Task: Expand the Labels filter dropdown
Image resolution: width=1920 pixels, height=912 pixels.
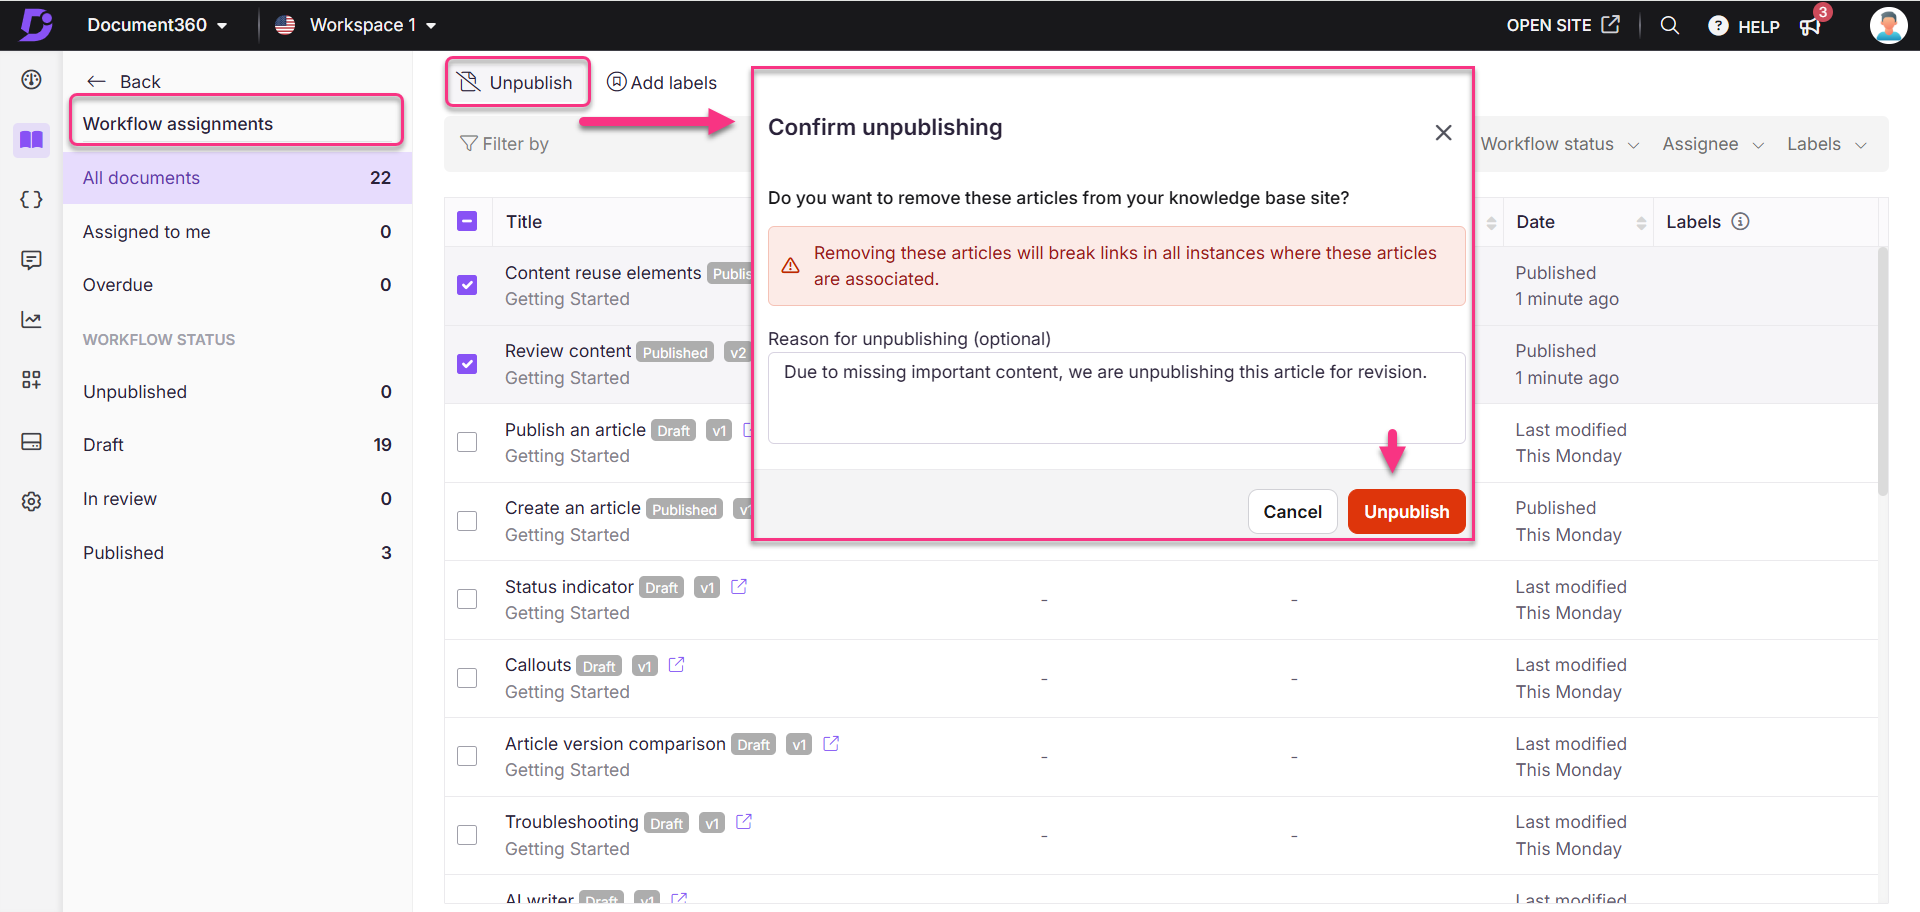Action: pos(1826,144)
